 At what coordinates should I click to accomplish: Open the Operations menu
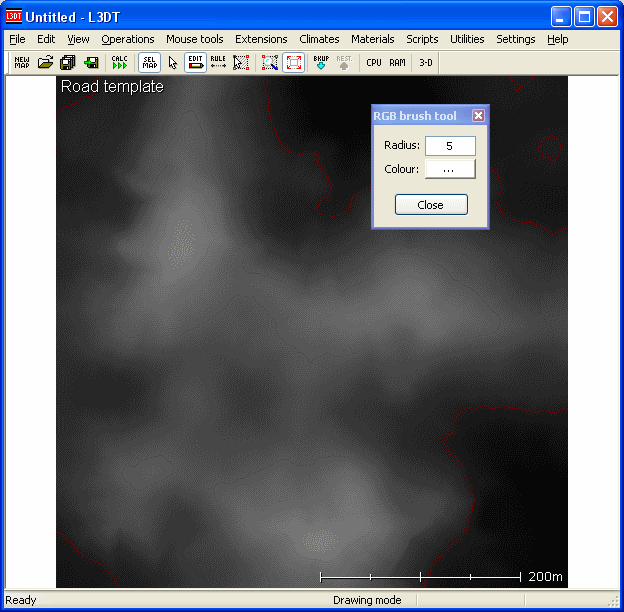click(128, 39)
